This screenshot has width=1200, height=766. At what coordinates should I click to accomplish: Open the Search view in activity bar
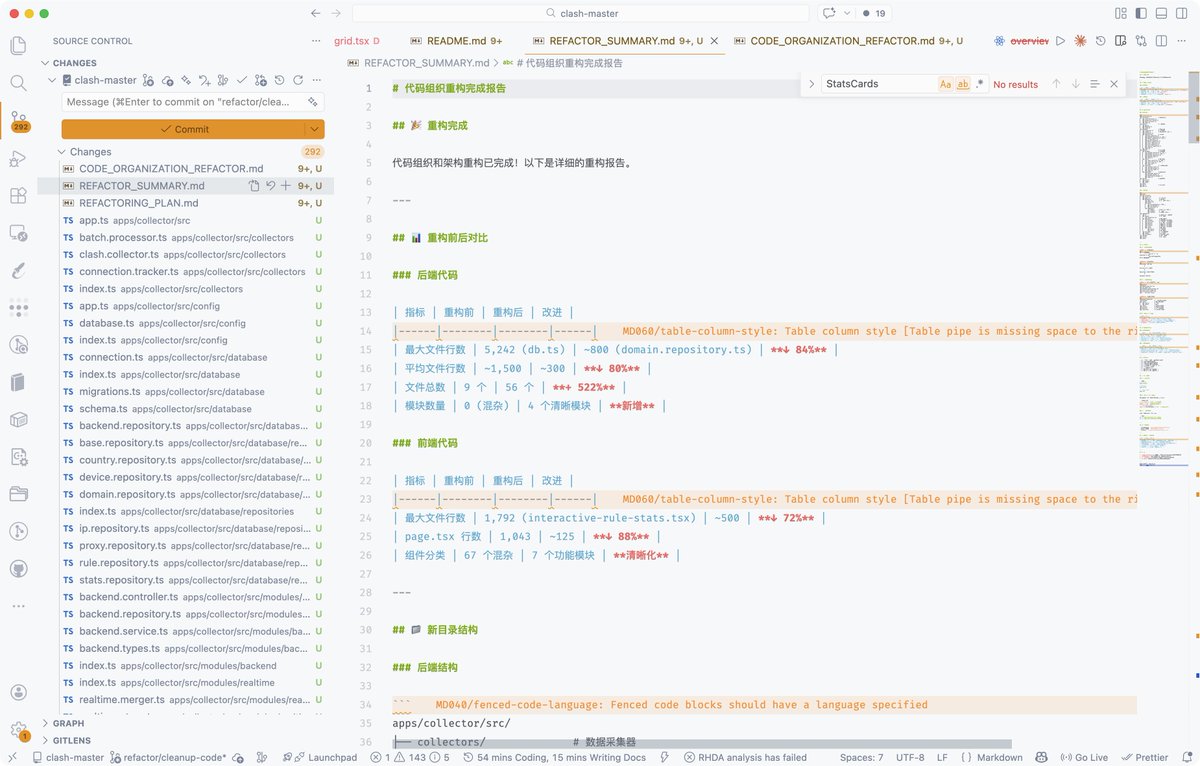tap(18, 83)
